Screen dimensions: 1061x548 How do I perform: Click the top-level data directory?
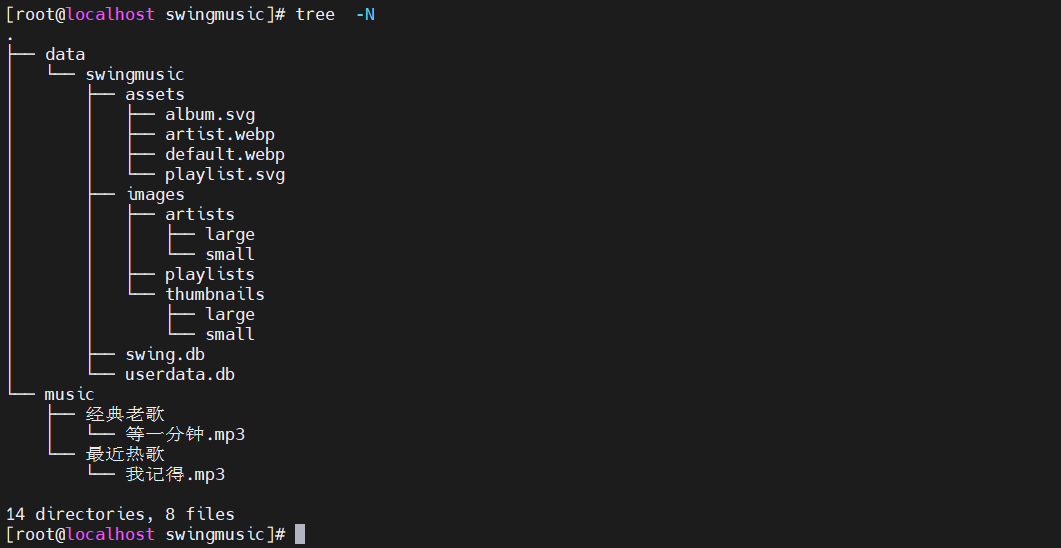(65, 54)
